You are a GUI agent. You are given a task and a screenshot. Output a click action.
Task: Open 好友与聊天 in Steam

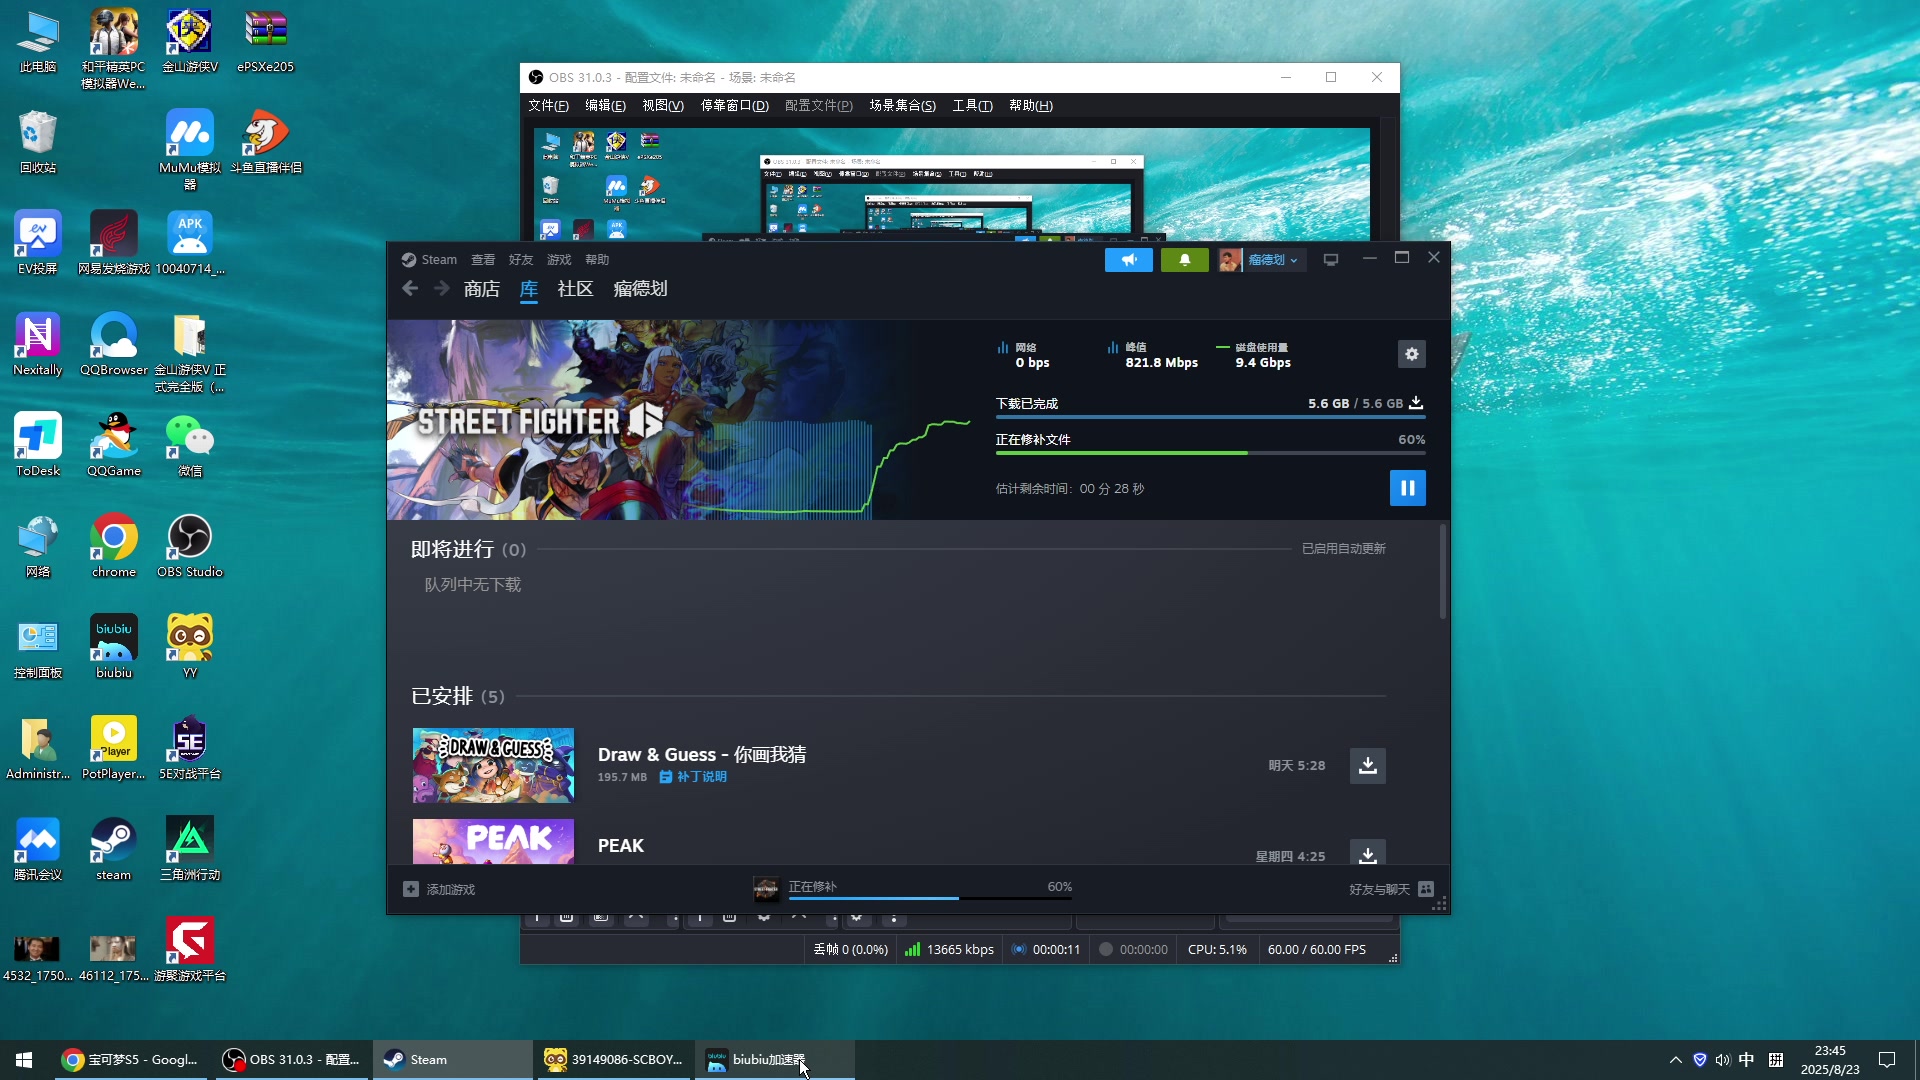[1391, 889]
